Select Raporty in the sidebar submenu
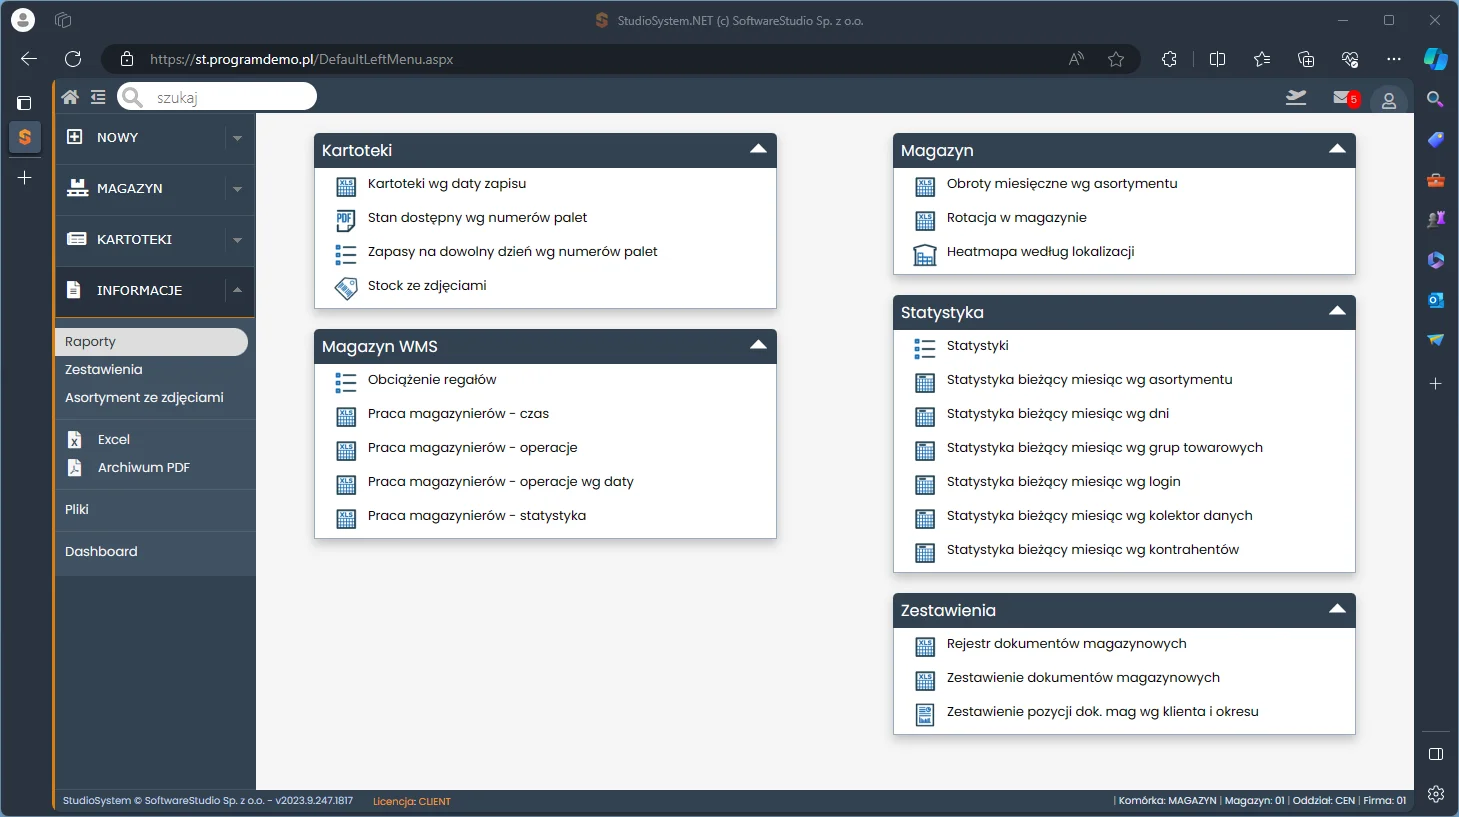This screenshot has width=1459, height=817. (x=151, y=342)
